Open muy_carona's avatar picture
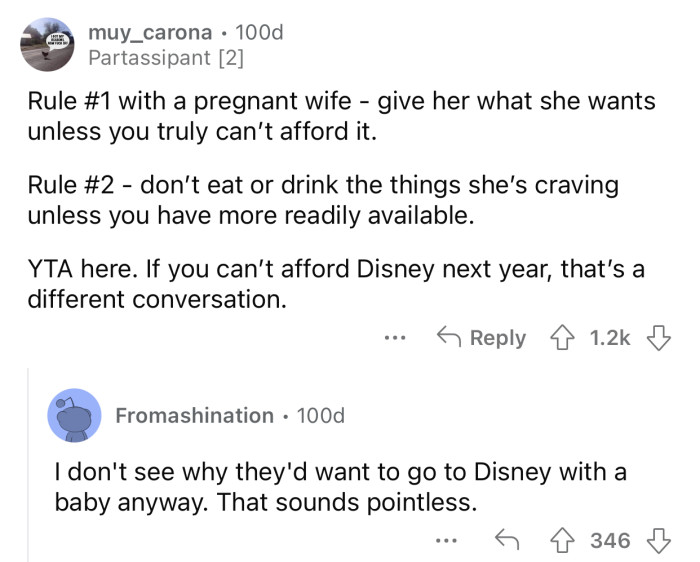Image resolution: width=700 pixels, height=562 pixels. (x=45, y=46)
